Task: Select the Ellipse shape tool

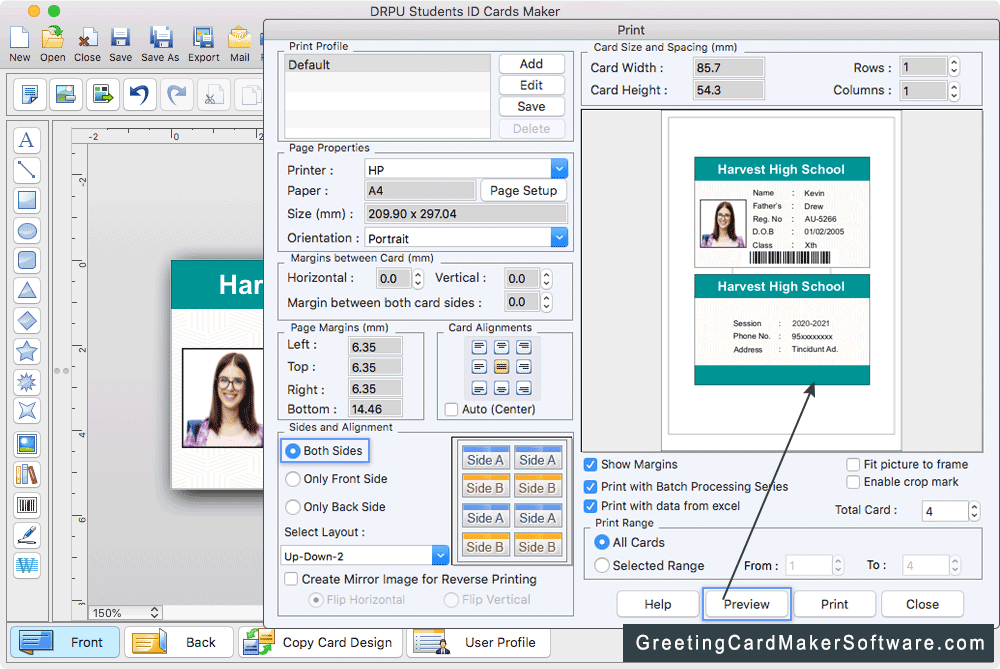Action: coord(27,231)
